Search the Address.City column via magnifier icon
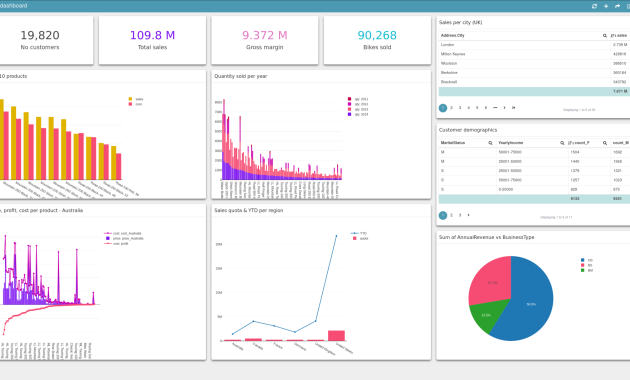Image resolution: width=630 pixels, height=380 pixels. click(604, 36)
